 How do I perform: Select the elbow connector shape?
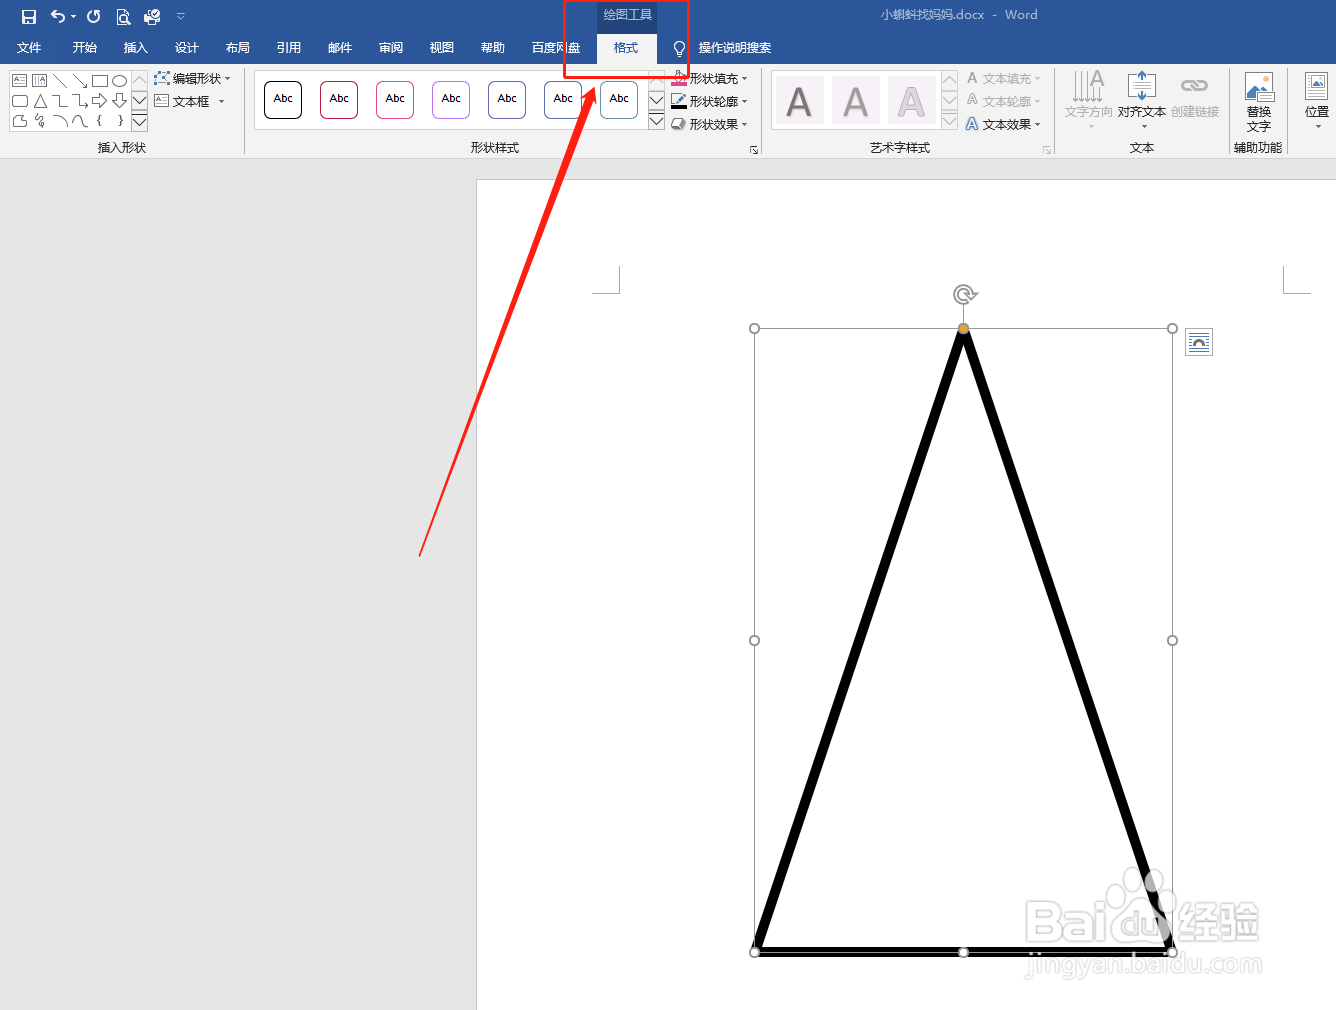tap(60, 101)
